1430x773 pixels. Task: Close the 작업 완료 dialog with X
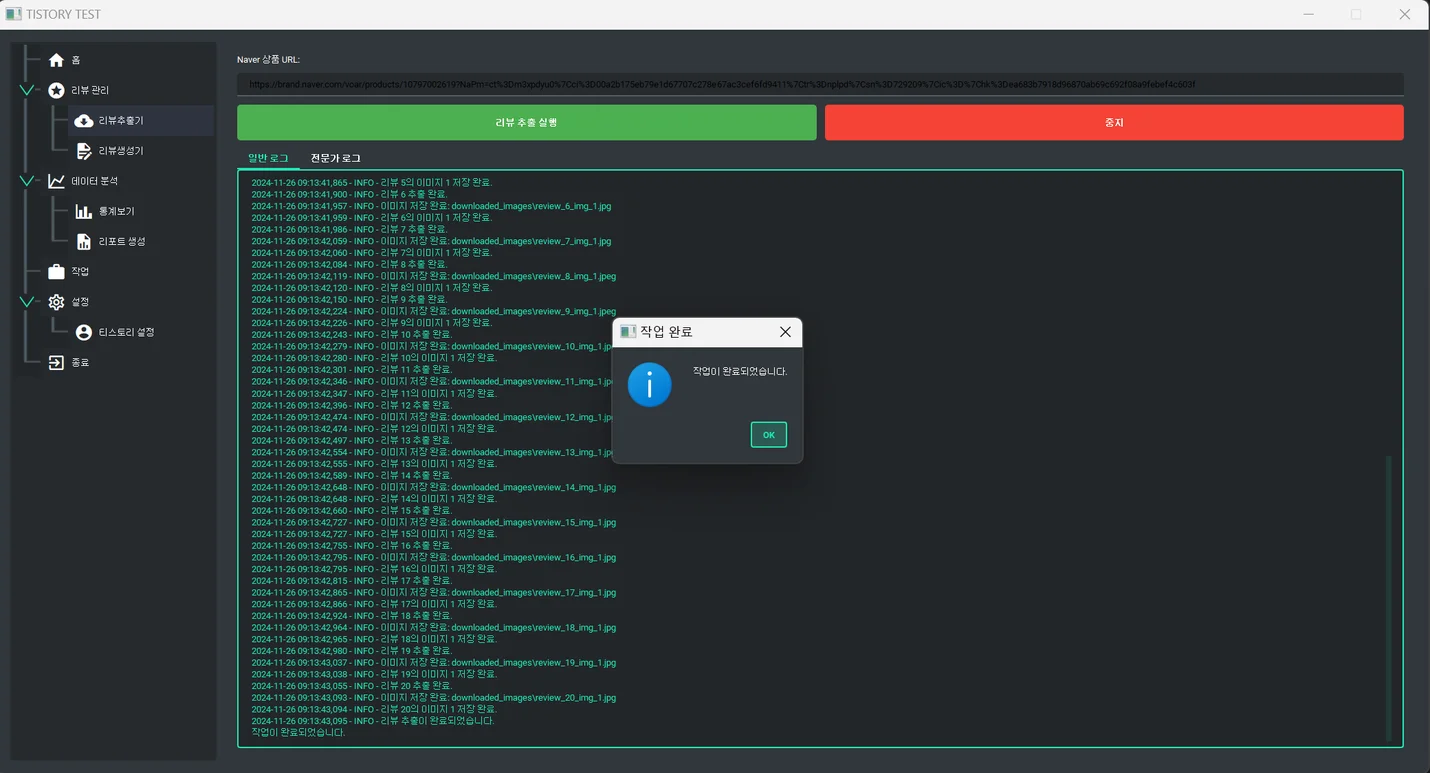(785, 332)
